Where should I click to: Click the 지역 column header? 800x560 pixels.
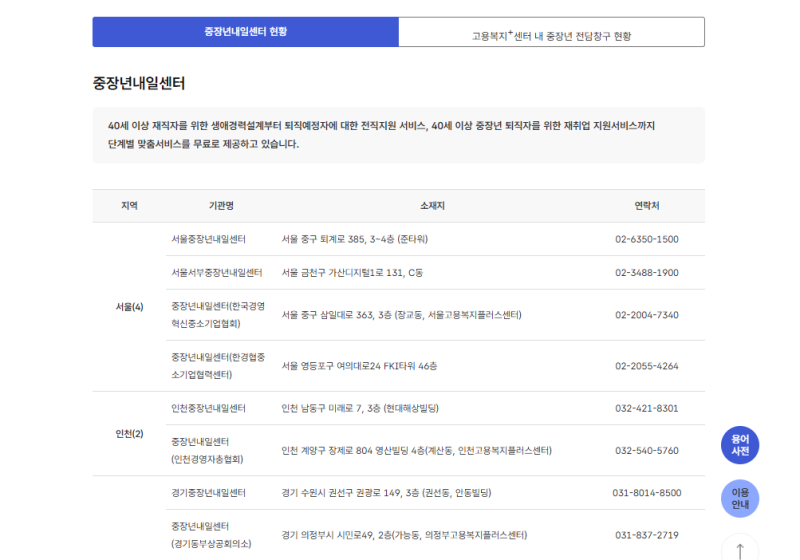129,206
